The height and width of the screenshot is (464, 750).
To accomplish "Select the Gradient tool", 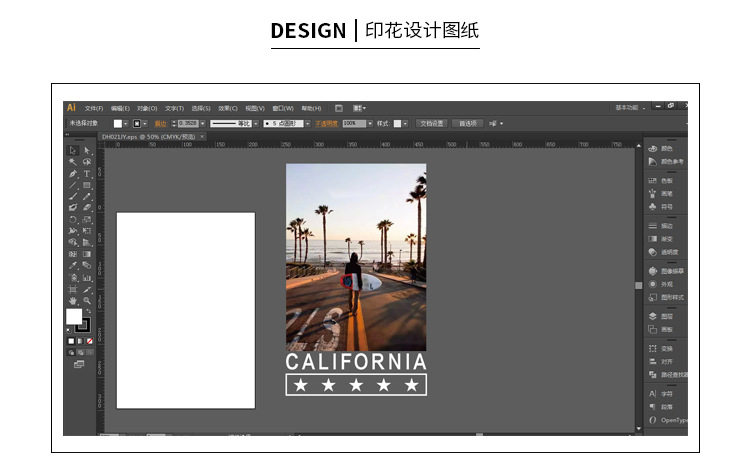I will (87, 254).
